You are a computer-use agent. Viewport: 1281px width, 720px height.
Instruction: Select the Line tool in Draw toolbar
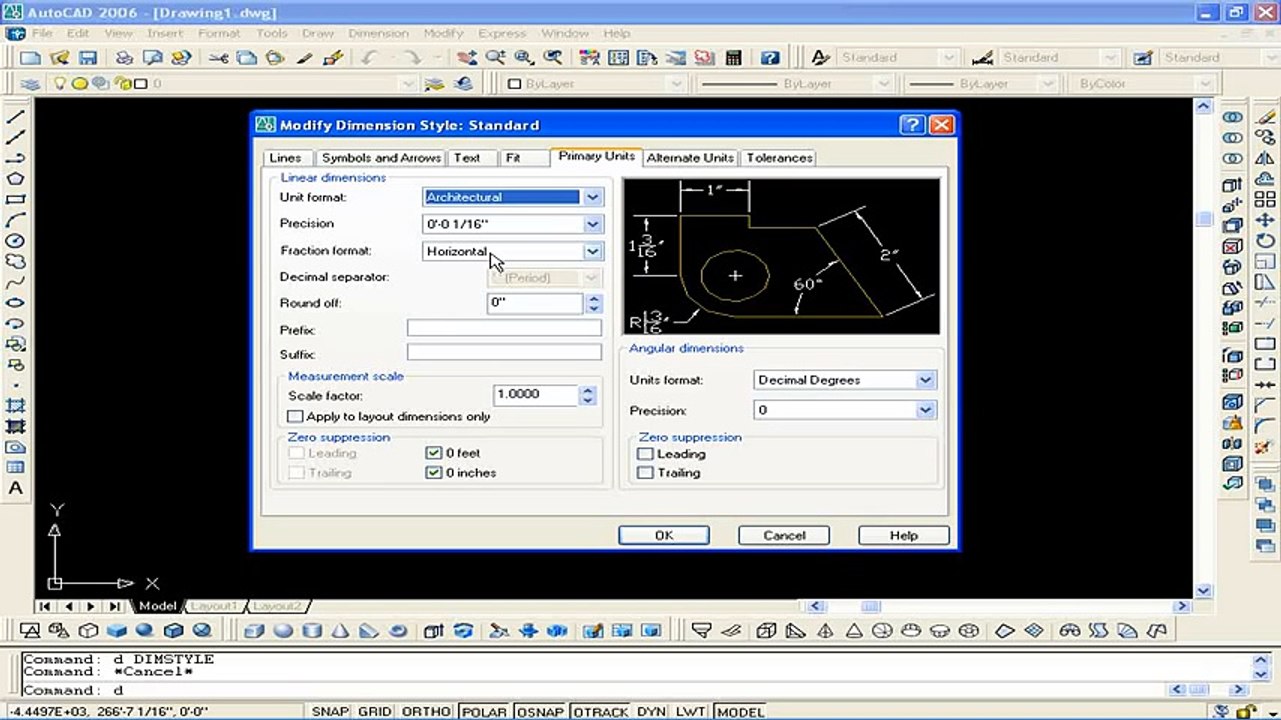point(16,117)
